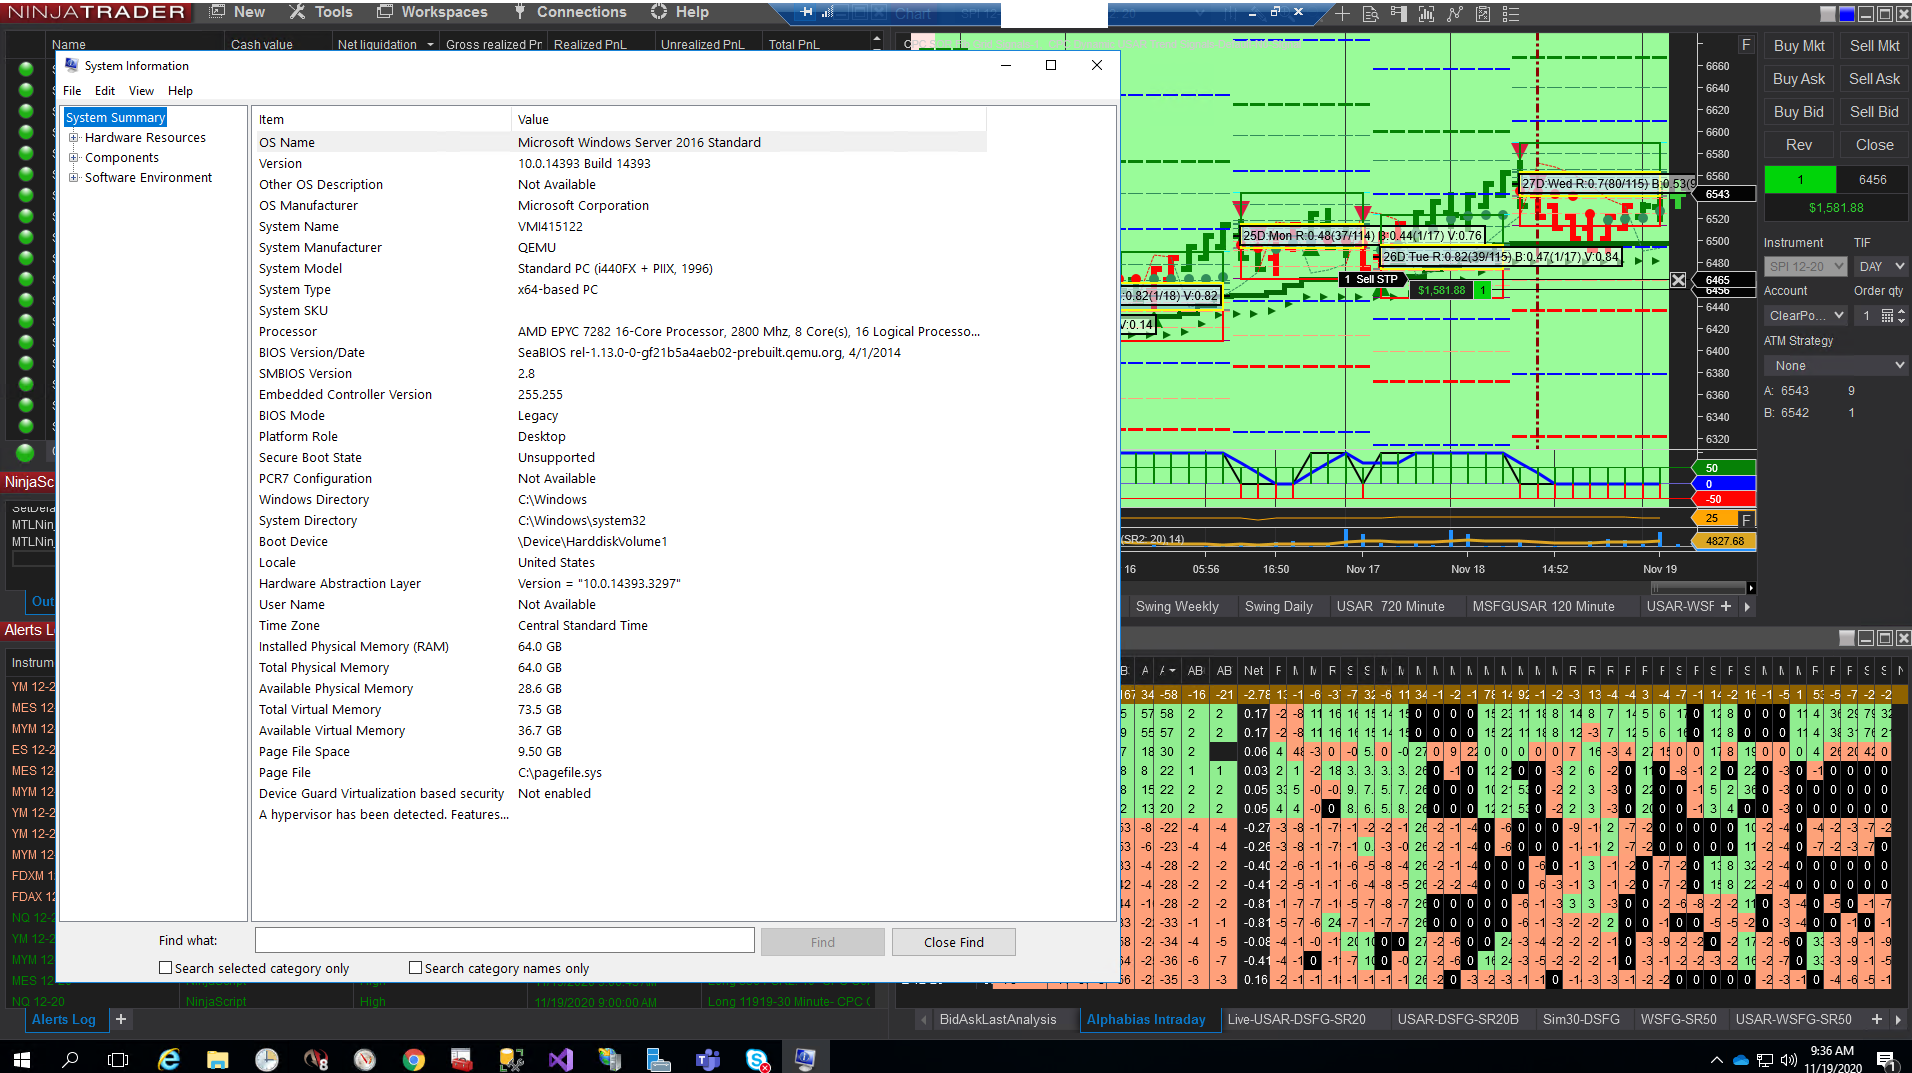This screenshot has width=1912, height=1073.
Task: Click the Close Find button
Action: [954, 942]
